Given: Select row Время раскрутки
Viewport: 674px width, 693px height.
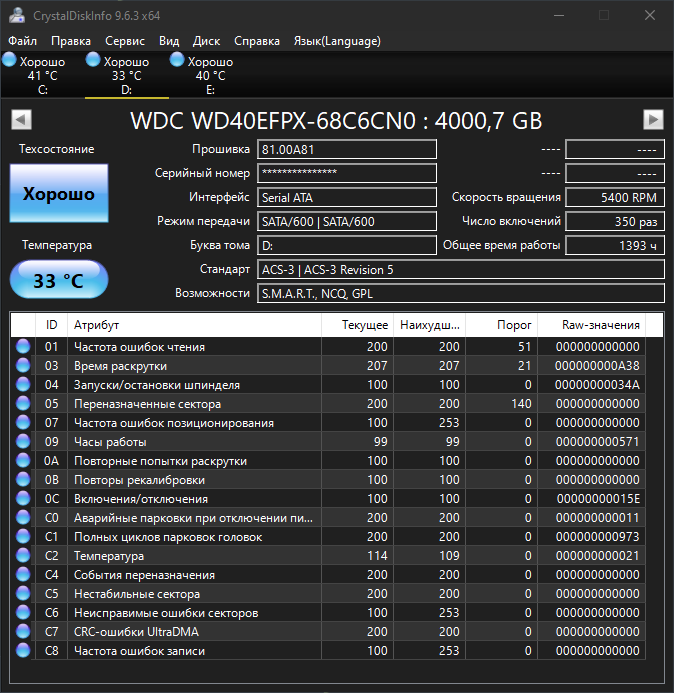Looking at the screenshot, I should point(328,366).
